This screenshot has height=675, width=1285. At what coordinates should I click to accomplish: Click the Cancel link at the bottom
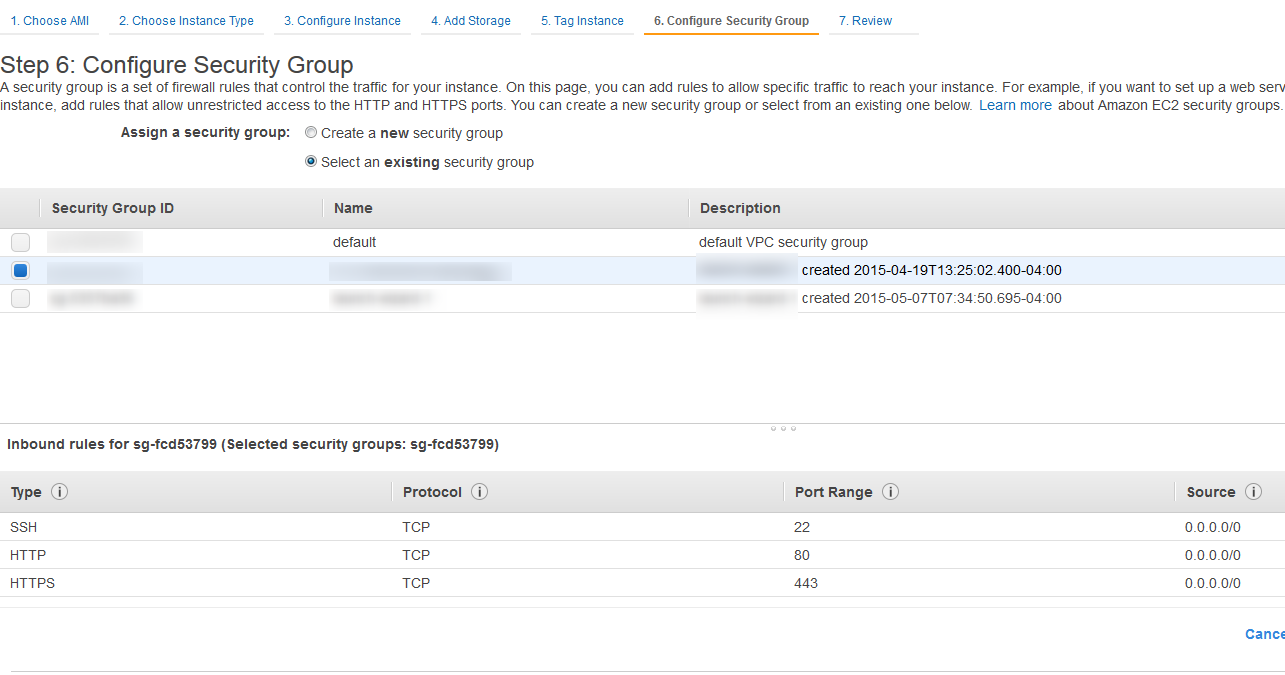(1263, 634)
